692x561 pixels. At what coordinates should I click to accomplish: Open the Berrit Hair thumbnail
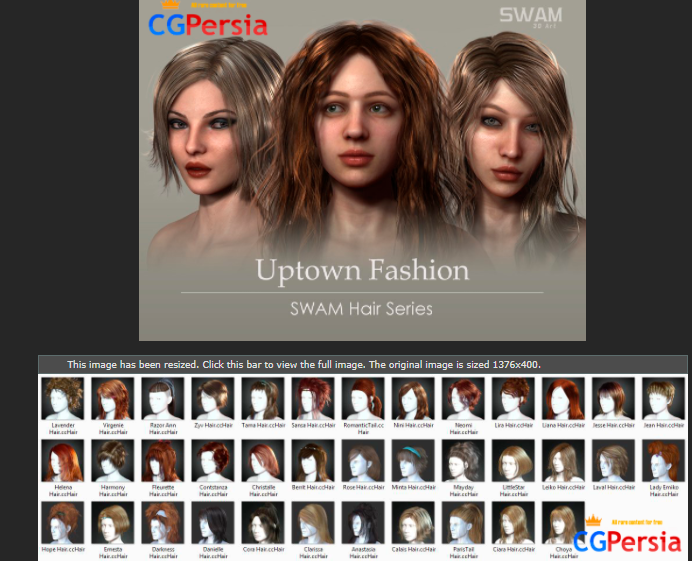313,461
